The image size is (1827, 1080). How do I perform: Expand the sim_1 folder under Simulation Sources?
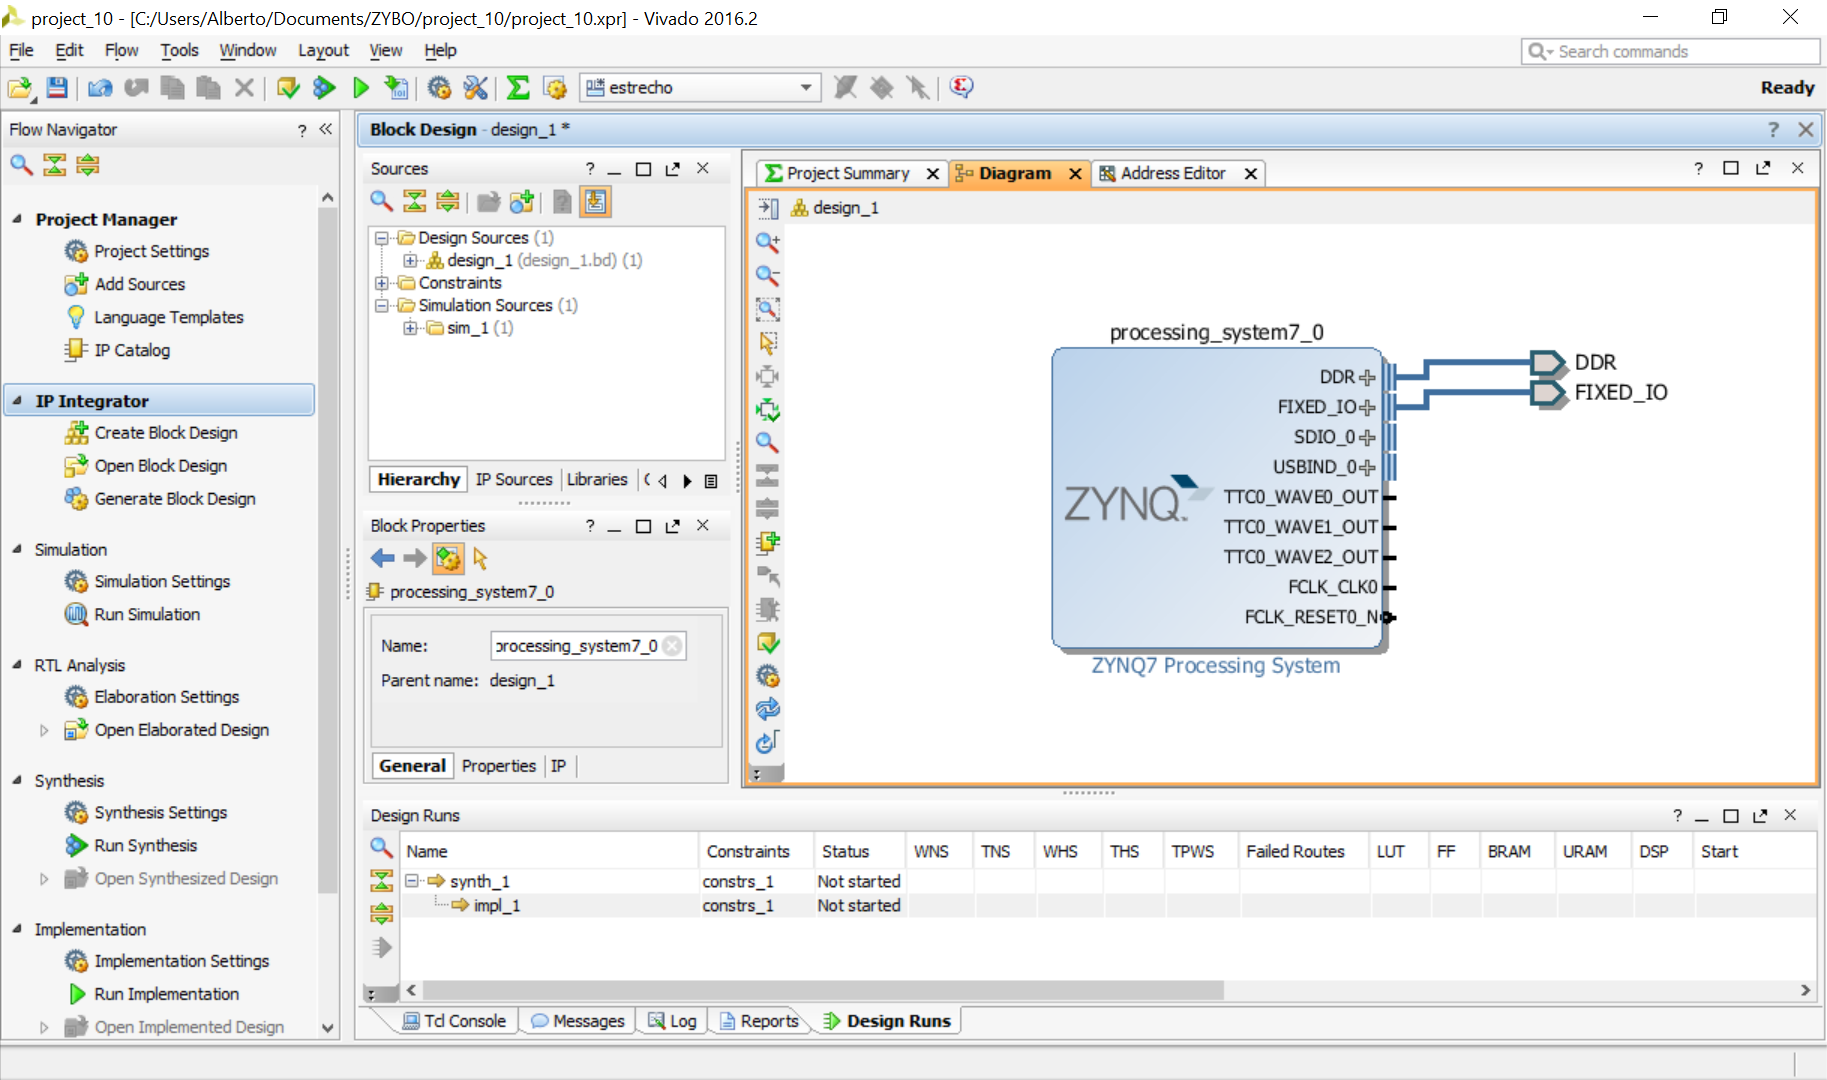coord(410,328)
